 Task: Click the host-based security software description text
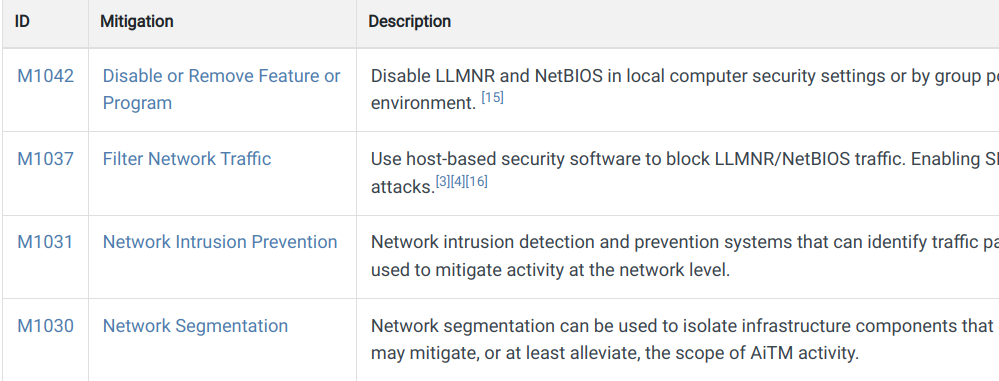(685, 173)
